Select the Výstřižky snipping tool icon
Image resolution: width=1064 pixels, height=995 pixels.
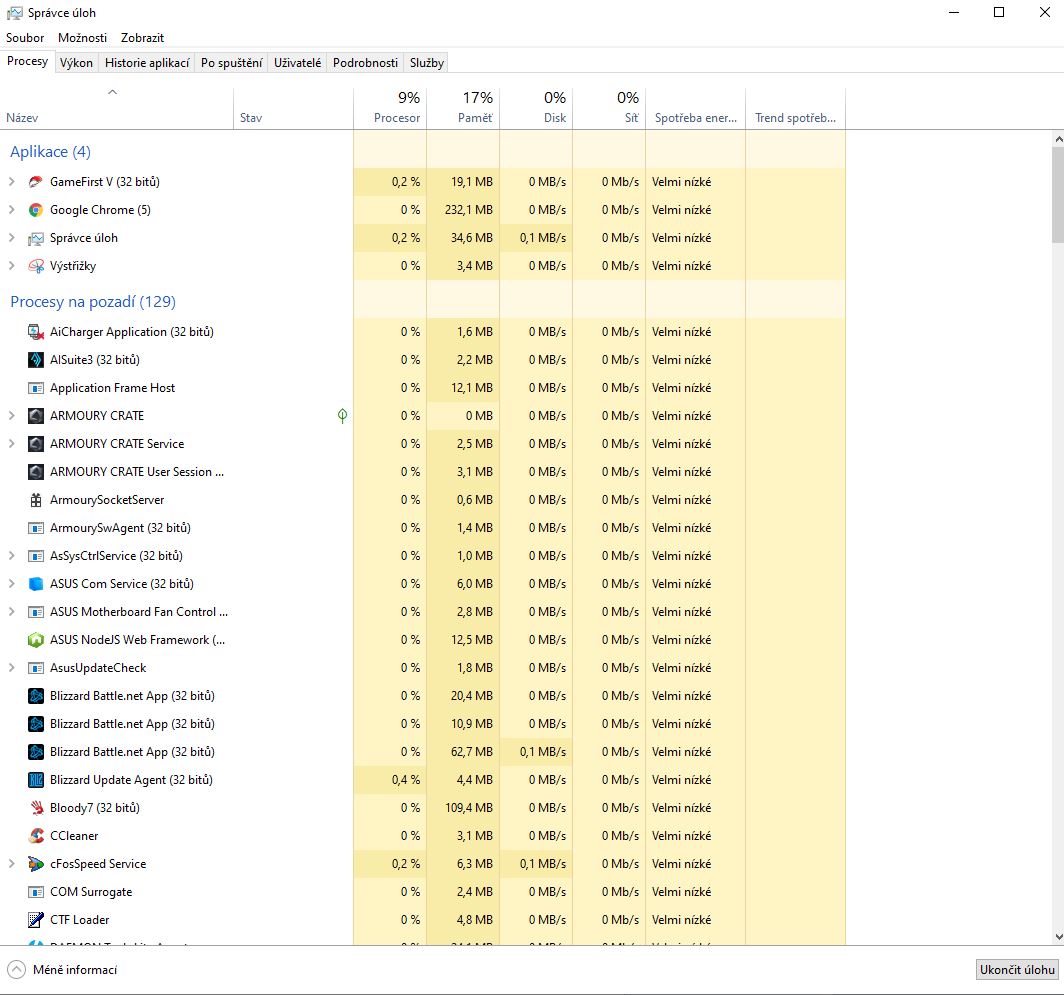point(35,266)
